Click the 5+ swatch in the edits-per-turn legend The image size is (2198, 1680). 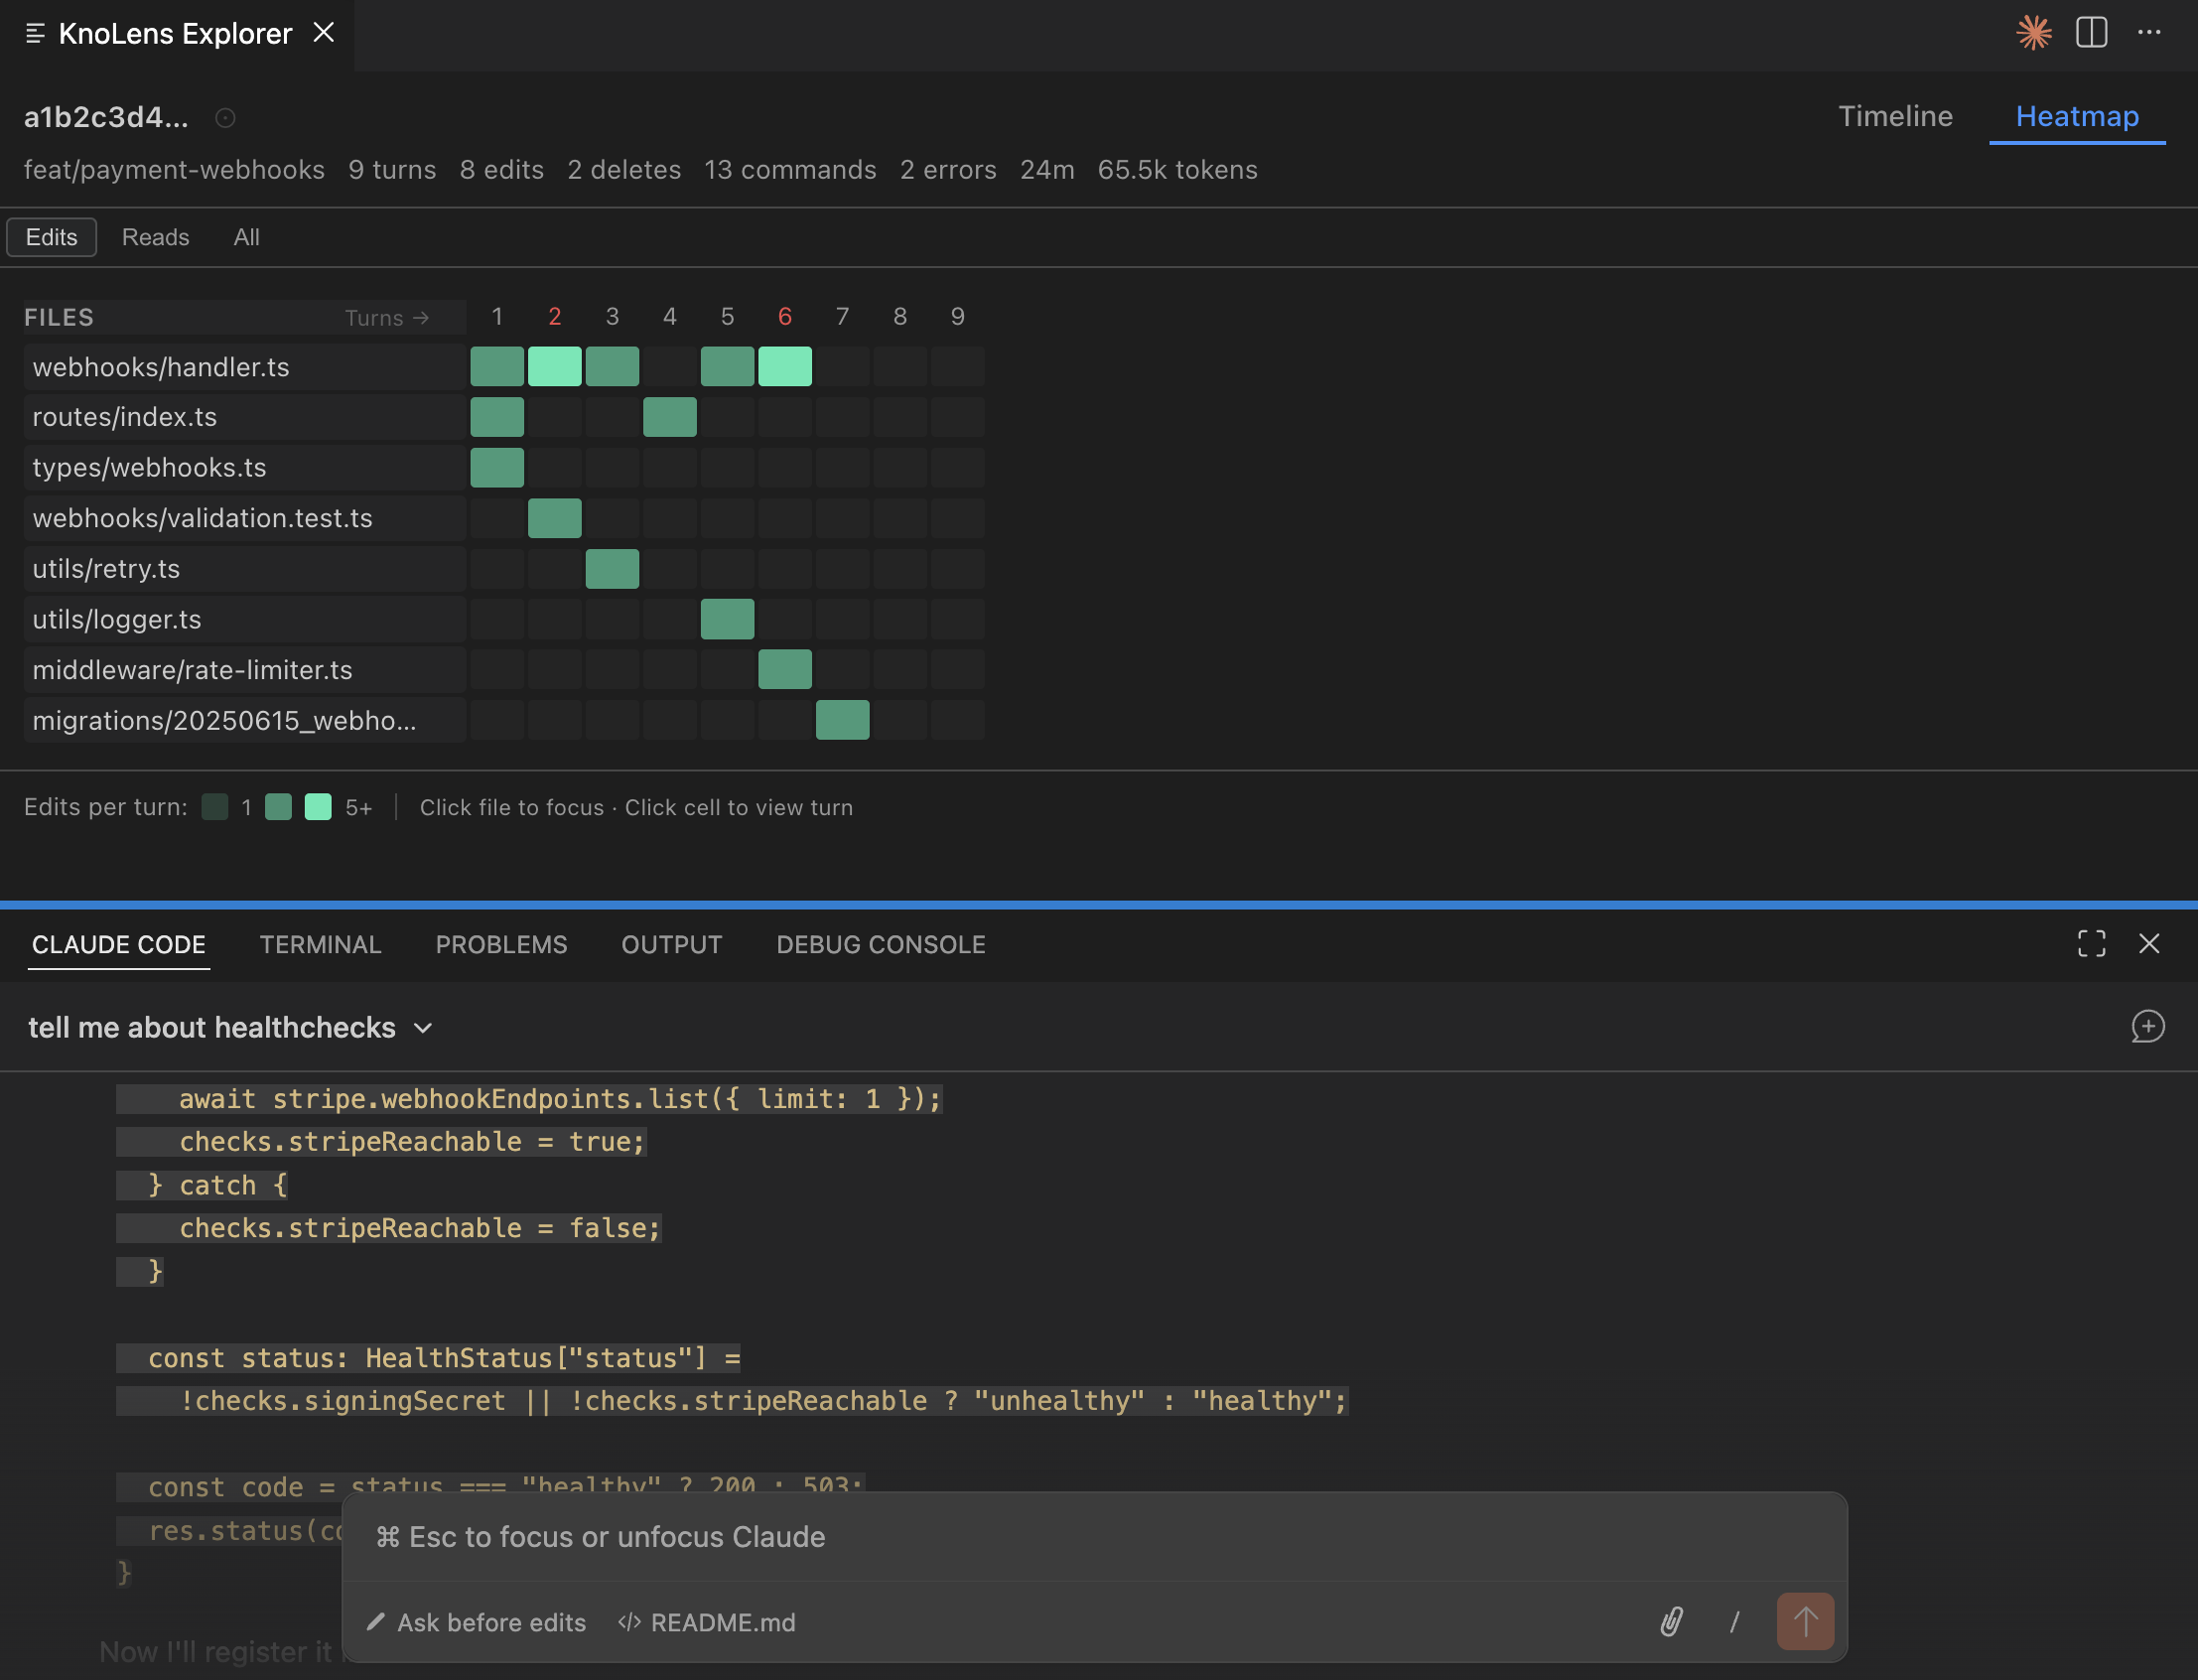point(318,807)
